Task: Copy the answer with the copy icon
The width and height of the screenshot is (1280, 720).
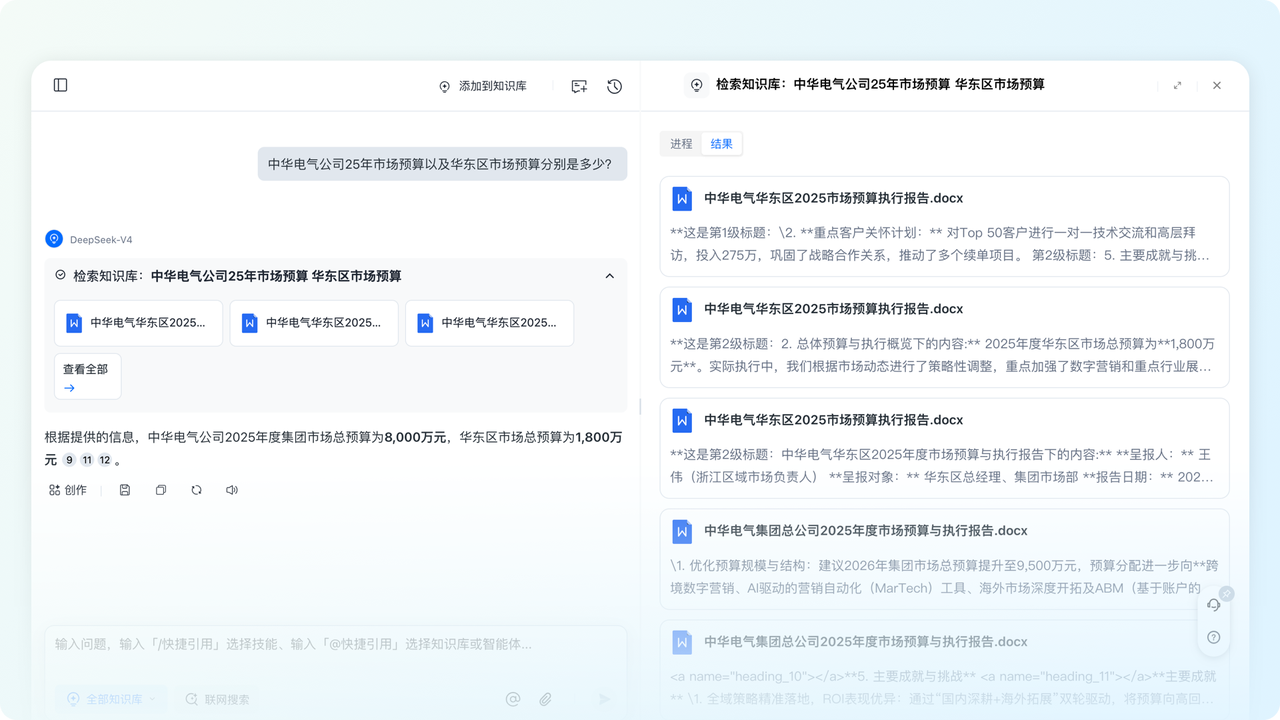Action: [x=161, y=490]
